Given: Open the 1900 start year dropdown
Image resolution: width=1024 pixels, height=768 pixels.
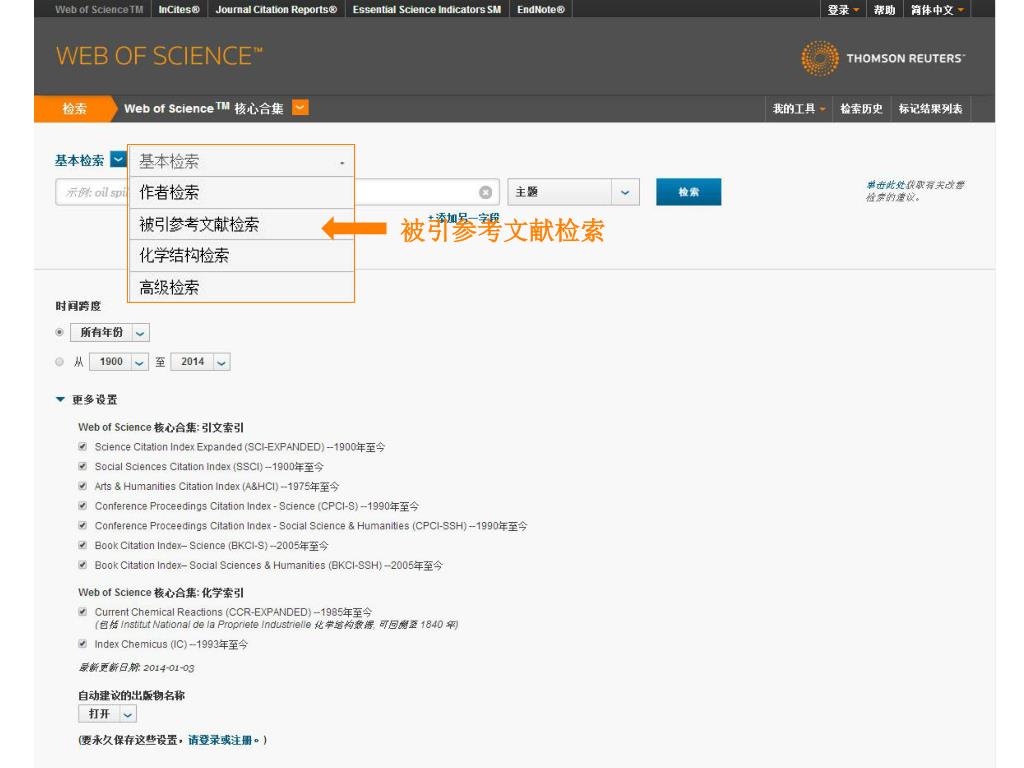Looking at the screenshot, I should [x=118, y=362].
